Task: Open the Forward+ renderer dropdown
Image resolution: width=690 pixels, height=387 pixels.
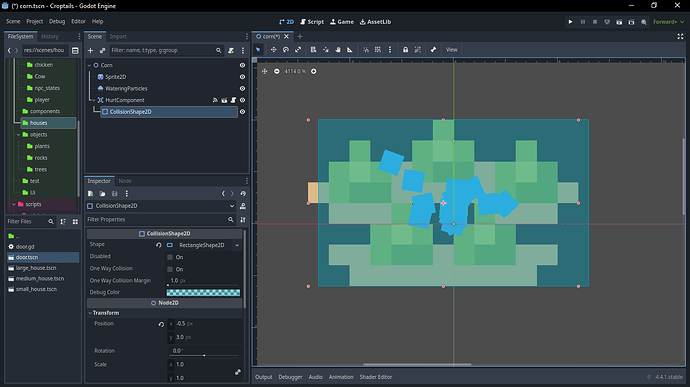Action: pyautogui.click(x=669, y=22)
